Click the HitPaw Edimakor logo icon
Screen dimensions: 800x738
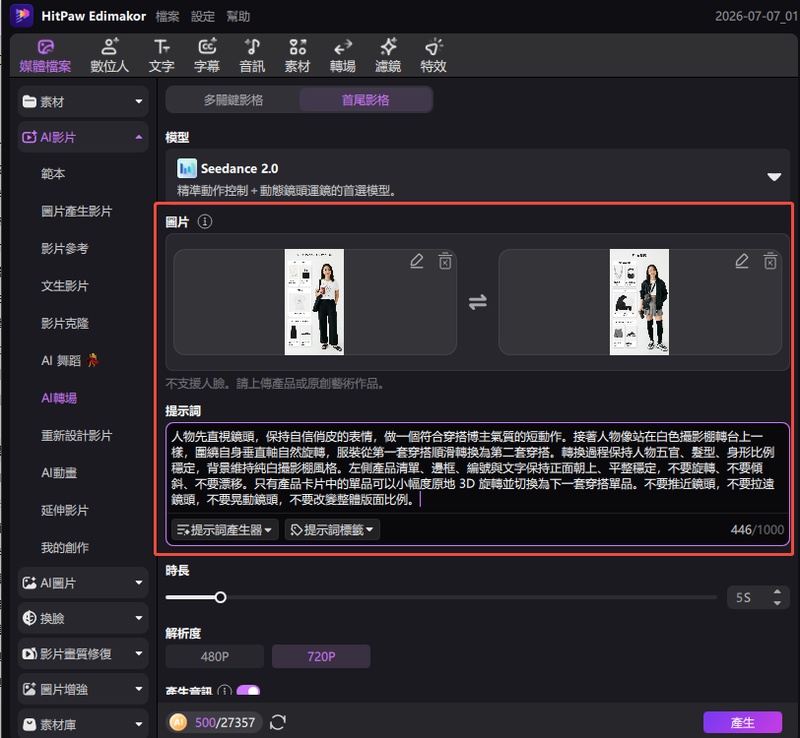pyautogui.click(x=21, y=16)
